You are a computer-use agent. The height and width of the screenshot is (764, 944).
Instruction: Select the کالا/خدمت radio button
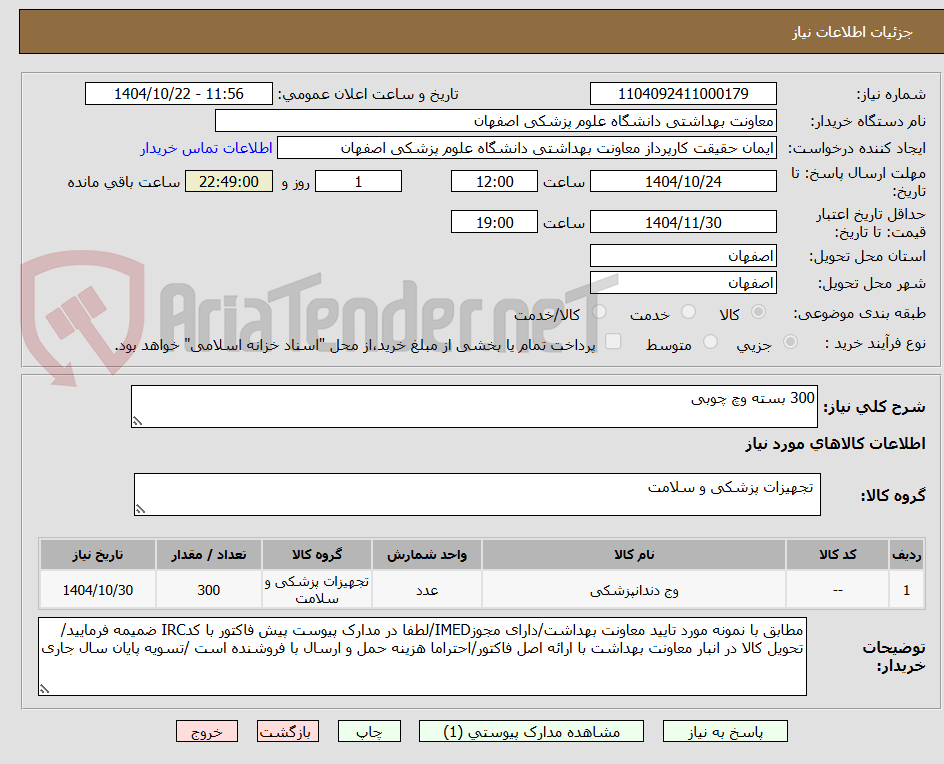point(599,312)
